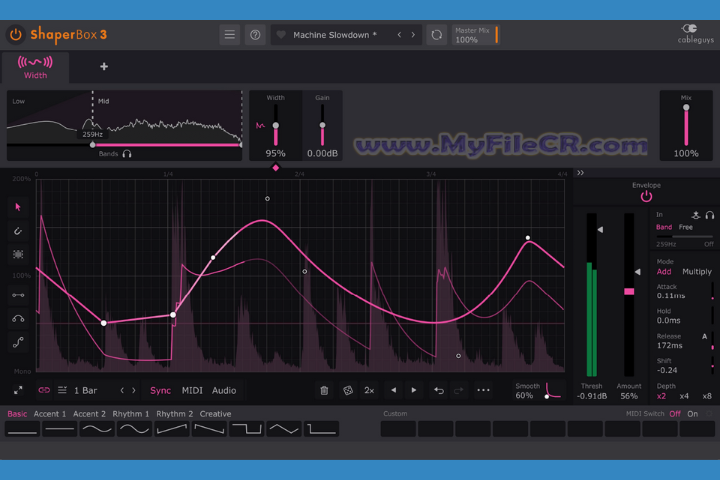
Task: Toggle the Envelope power button
Action: click(646, 197)
